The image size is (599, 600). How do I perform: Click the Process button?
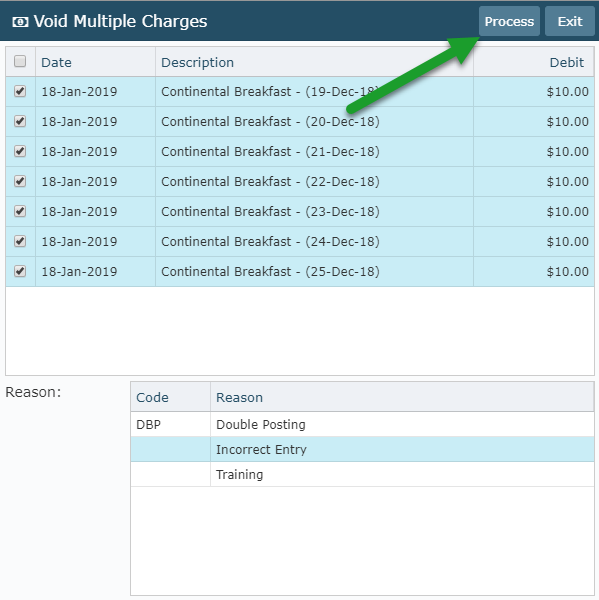tap(509, 21)
